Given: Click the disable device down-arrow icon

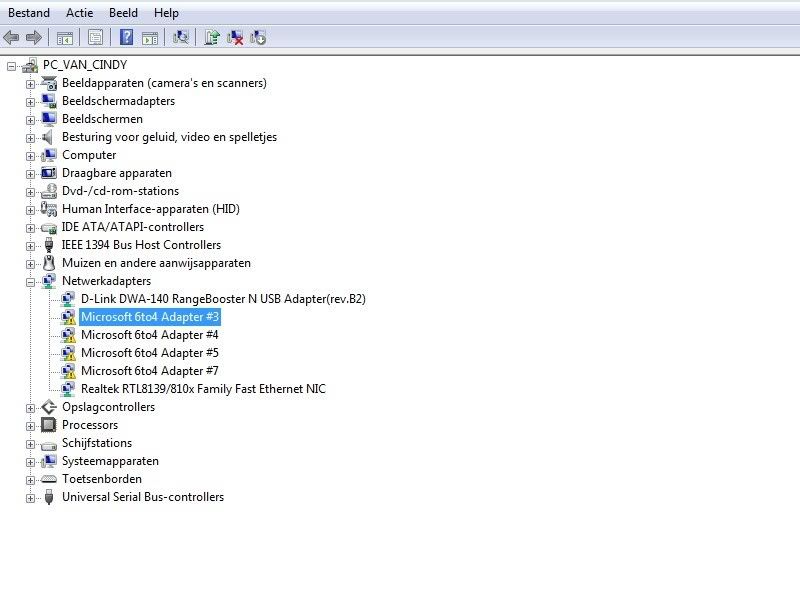Looking at the screenshot, I should 258,38.
